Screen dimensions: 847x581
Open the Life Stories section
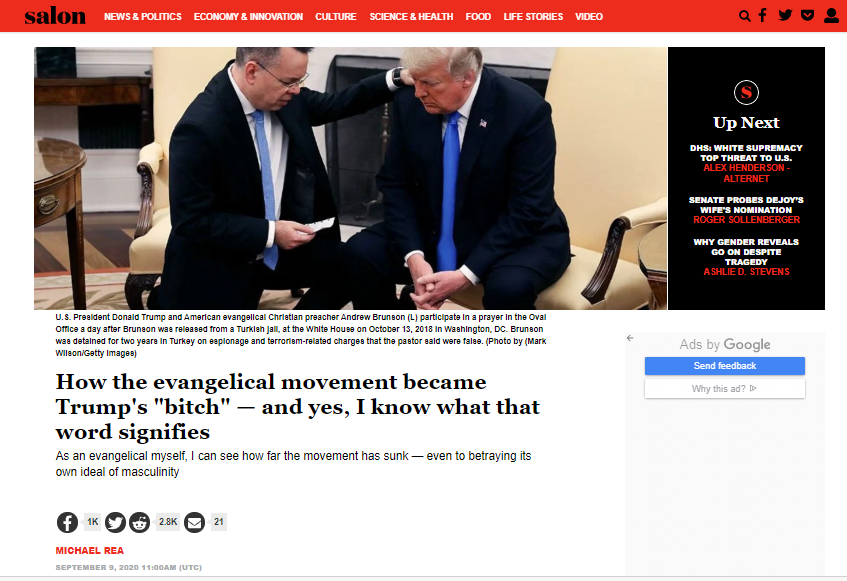533,17
